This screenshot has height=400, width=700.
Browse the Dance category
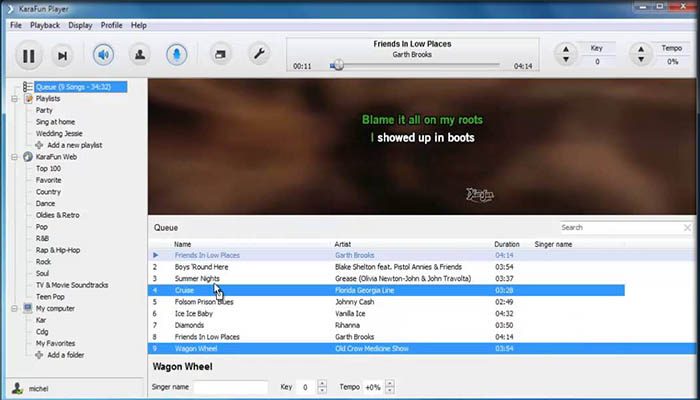coord(46,204)
